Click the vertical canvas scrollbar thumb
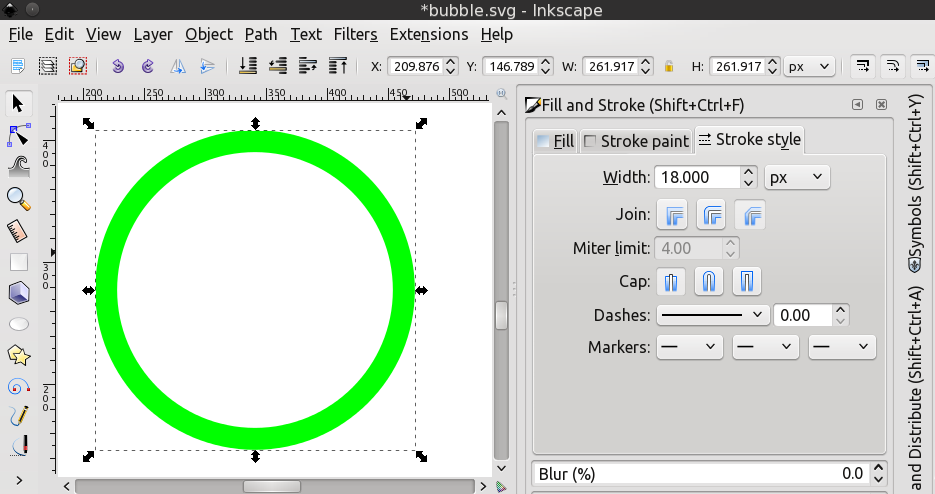 tap(501, 315)
